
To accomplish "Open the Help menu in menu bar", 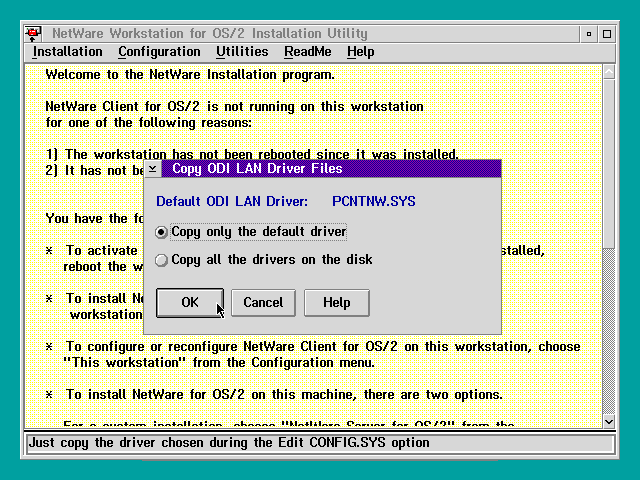I will pyautogui.click(x=361, y=52).
